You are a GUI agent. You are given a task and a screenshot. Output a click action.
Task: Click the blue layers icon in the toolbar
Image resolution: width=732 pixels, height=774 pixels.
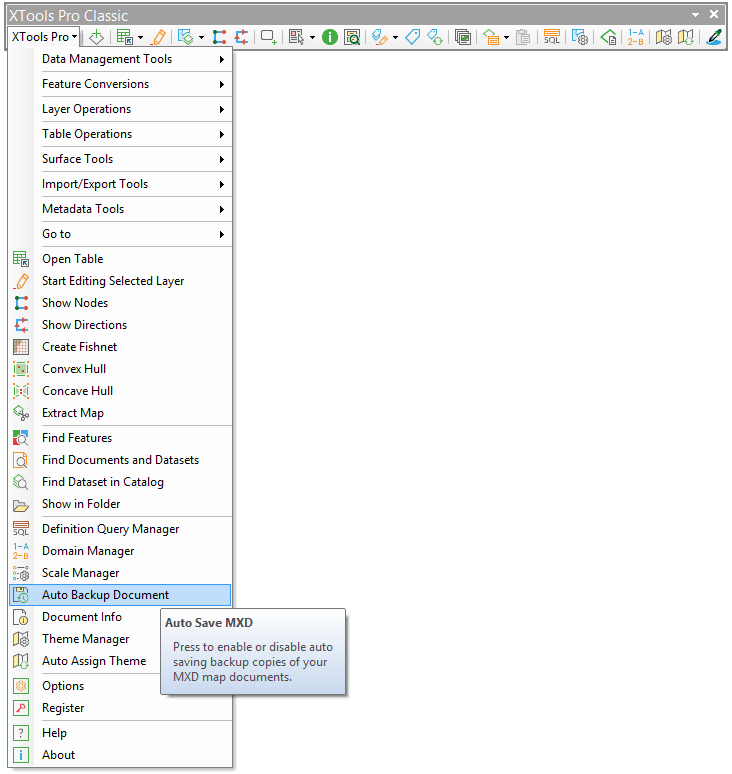pyautogui.click(x=186, y=37)
